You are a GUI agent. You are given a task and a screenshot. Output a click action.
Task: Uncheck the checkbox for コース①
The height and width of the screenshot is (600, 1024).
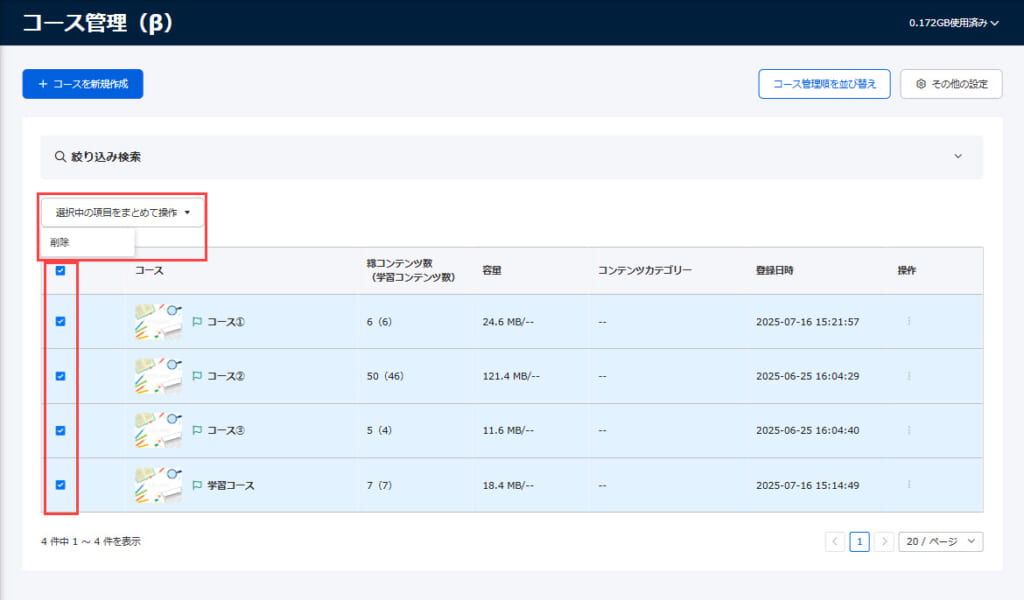pyautogui.click(x=61, y=321)
